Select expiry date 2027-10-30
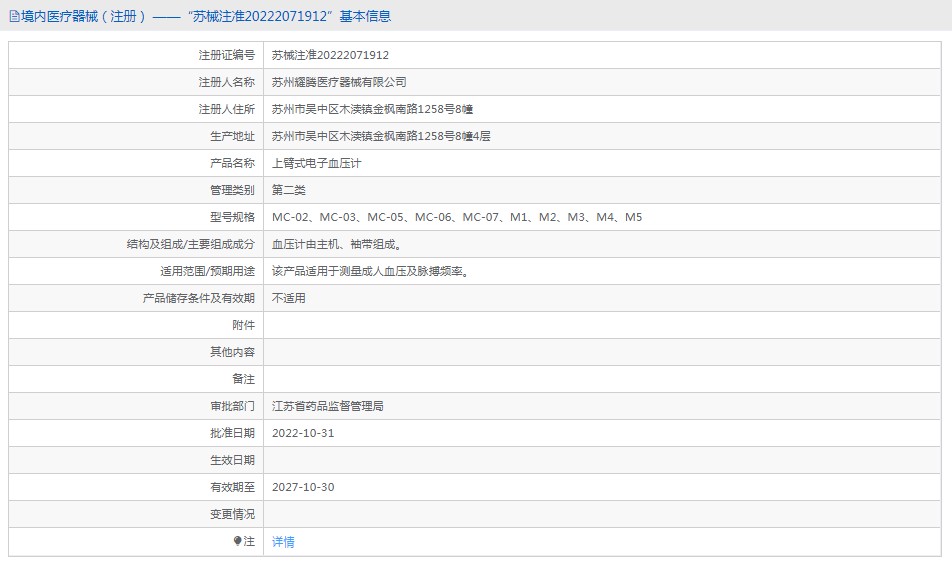The height and width of the screenshot is (567, 952). pyautogui.click(x=303, y=487)
